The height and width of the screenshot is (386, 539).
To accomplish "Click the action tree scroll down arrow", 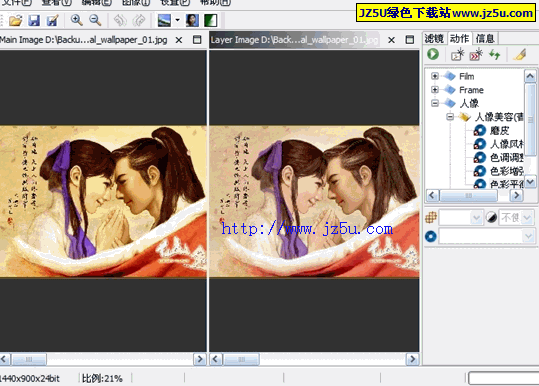I will (530, 182).
